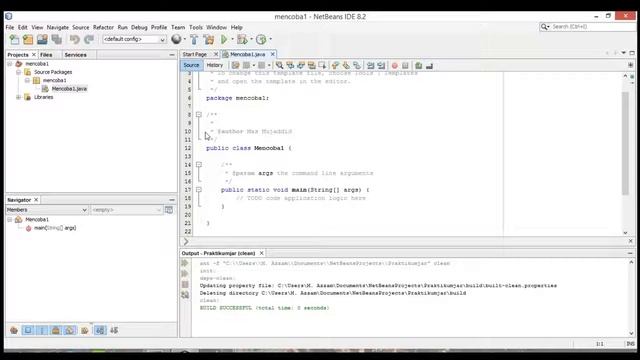
Task: Switch to the History view button
Action: 215,65
